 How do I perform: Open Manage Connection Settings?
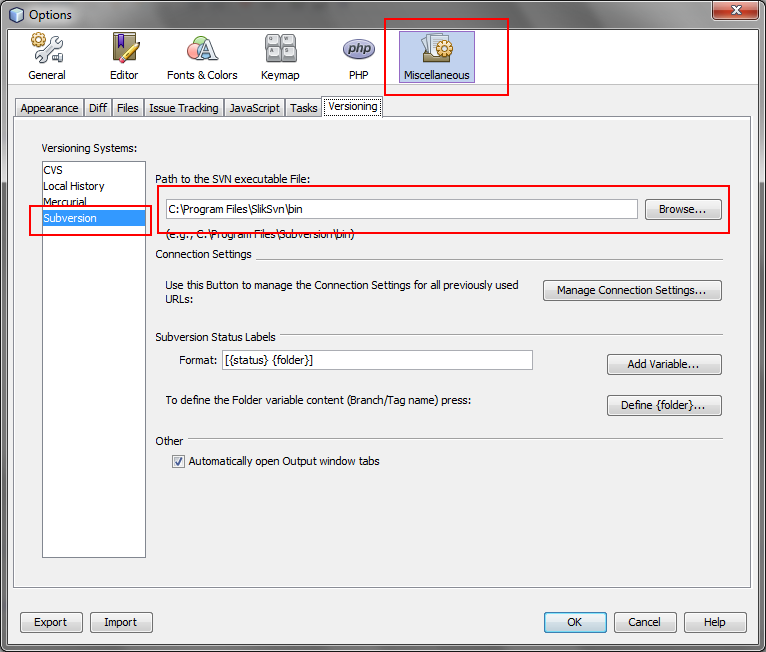coord(631,290)
